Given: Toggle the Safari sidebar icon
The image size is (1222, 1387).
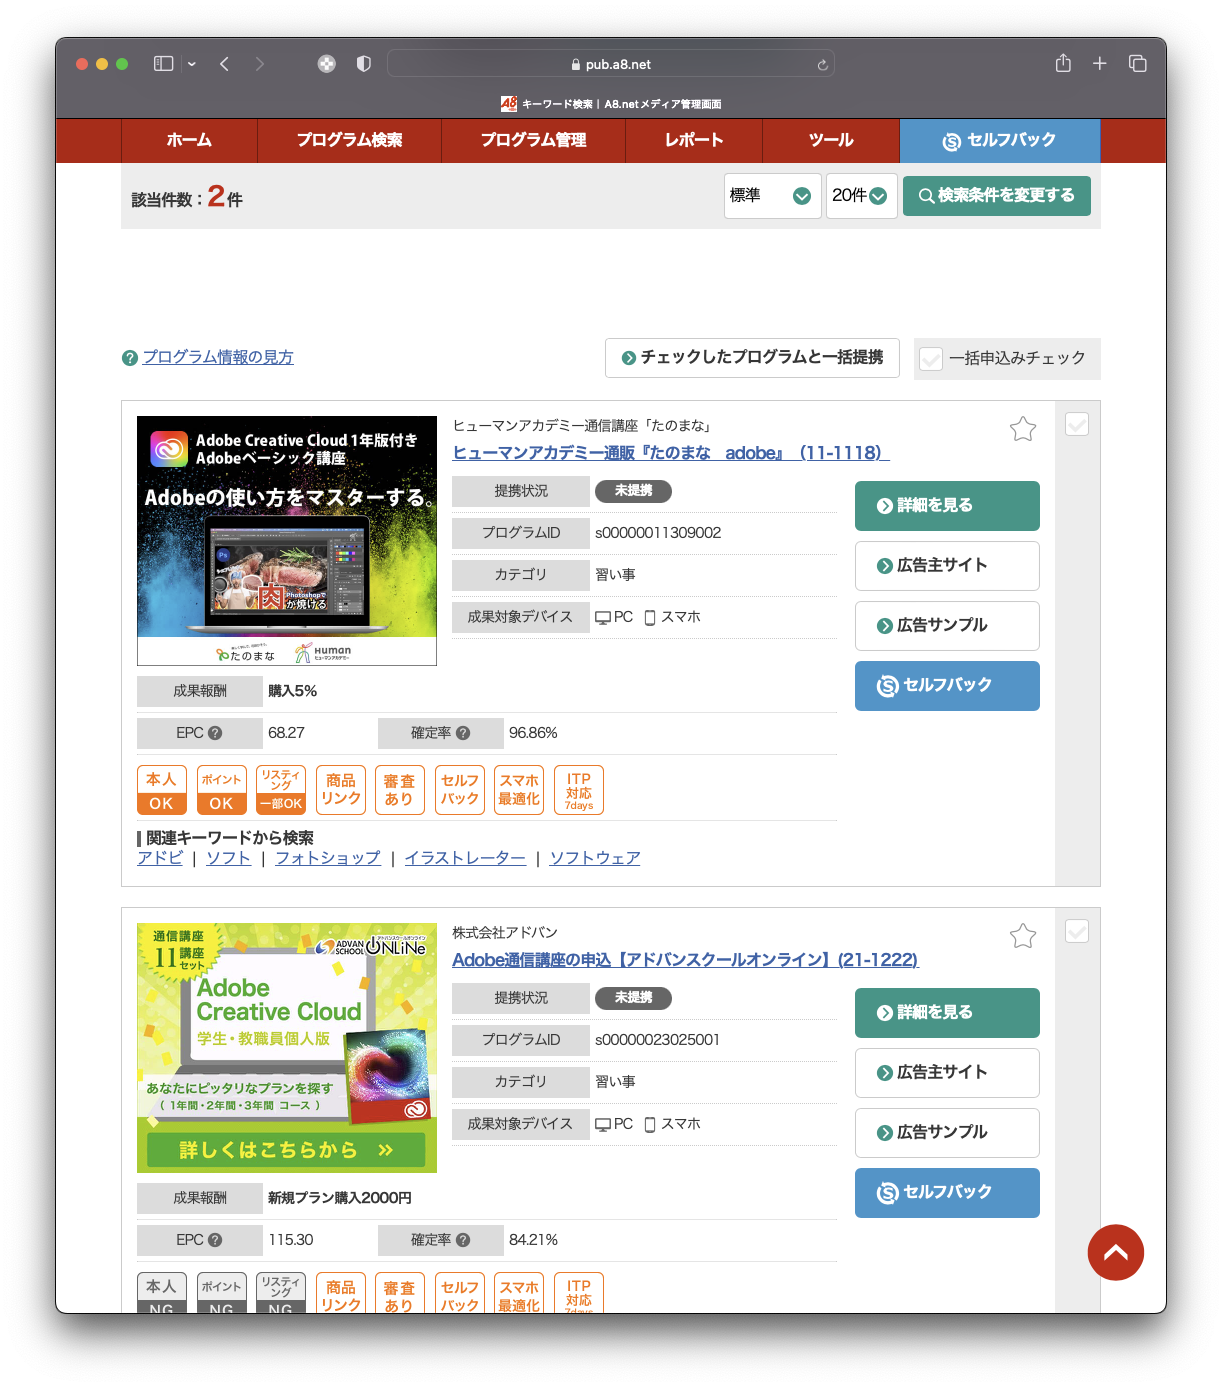Looking at the screenshot, I should pyautogui.click(x=163, y=63).
